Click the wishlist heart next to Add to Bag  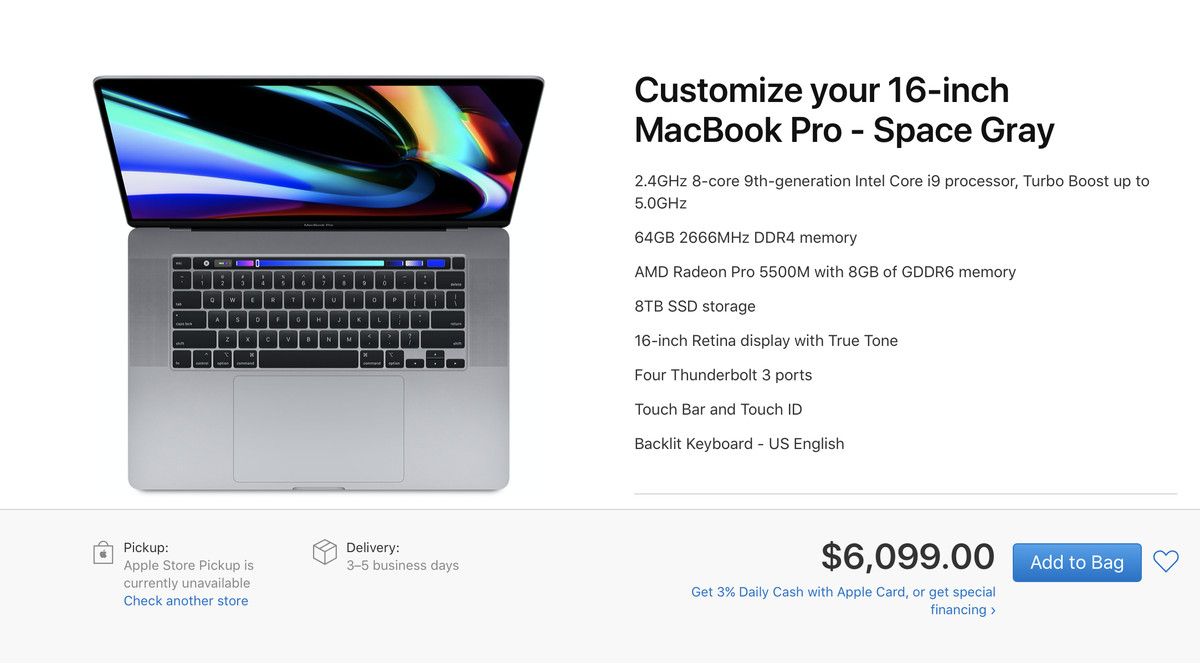pyautogui.click(x=1166, y=562)
